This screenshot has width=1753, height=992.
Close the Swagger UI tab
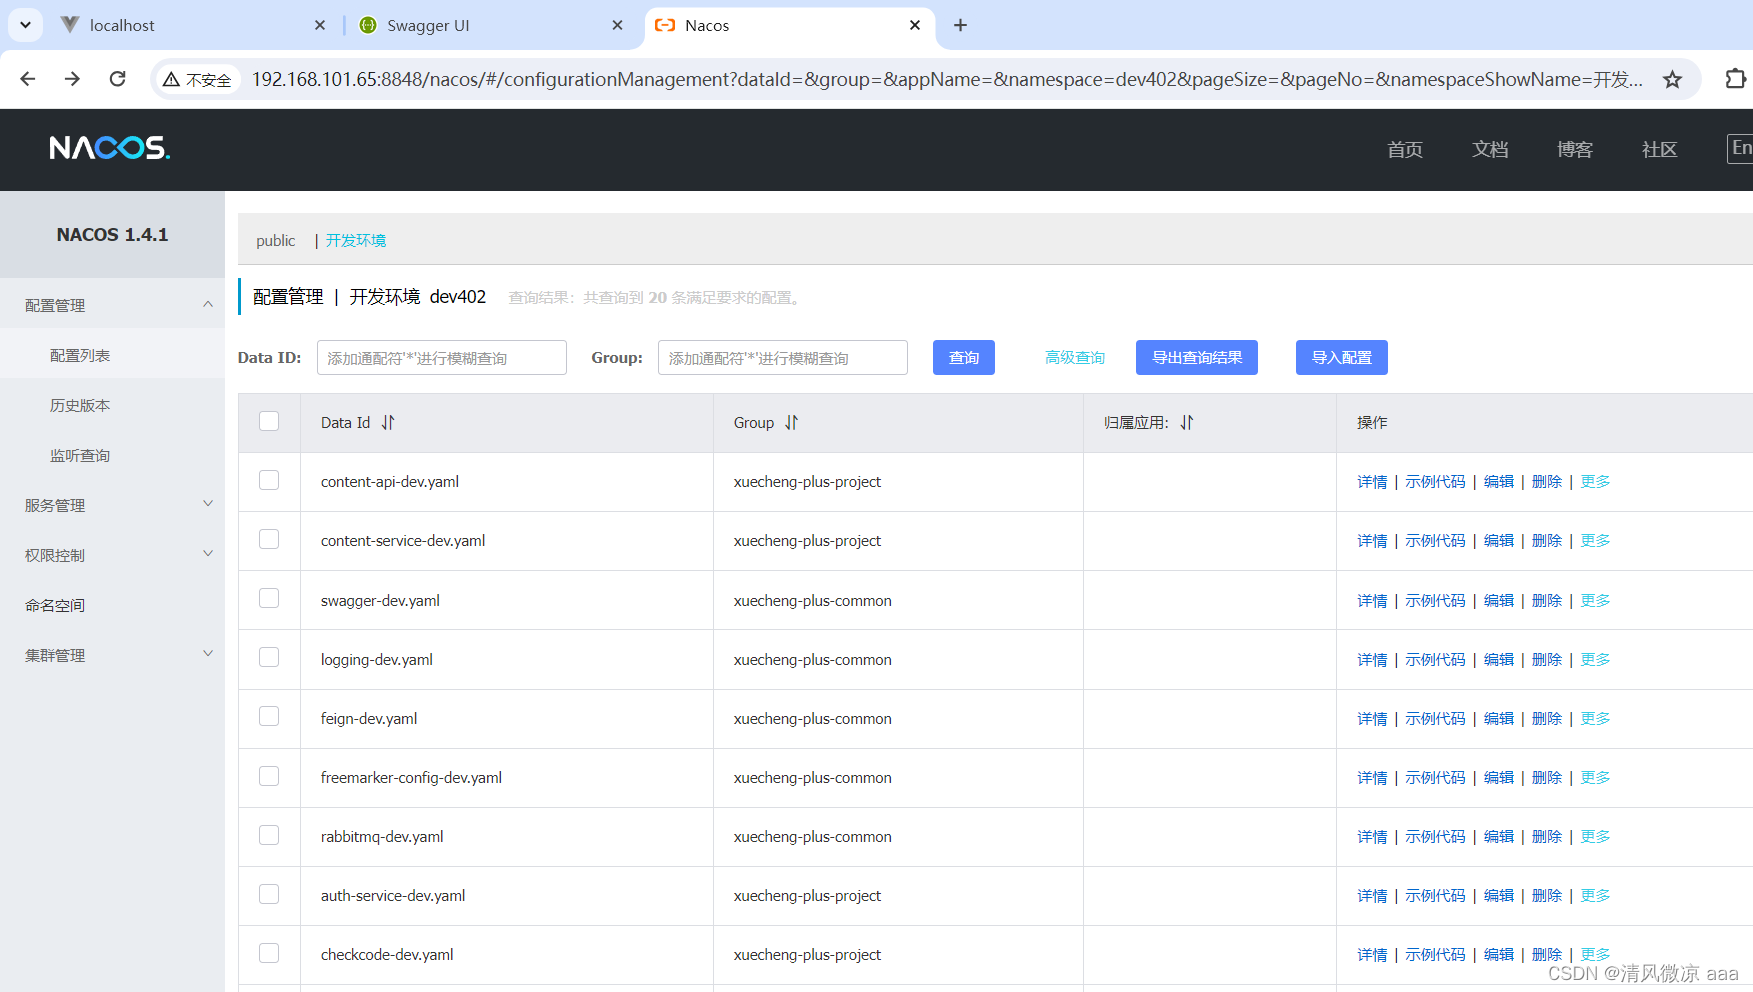[617, 25]
